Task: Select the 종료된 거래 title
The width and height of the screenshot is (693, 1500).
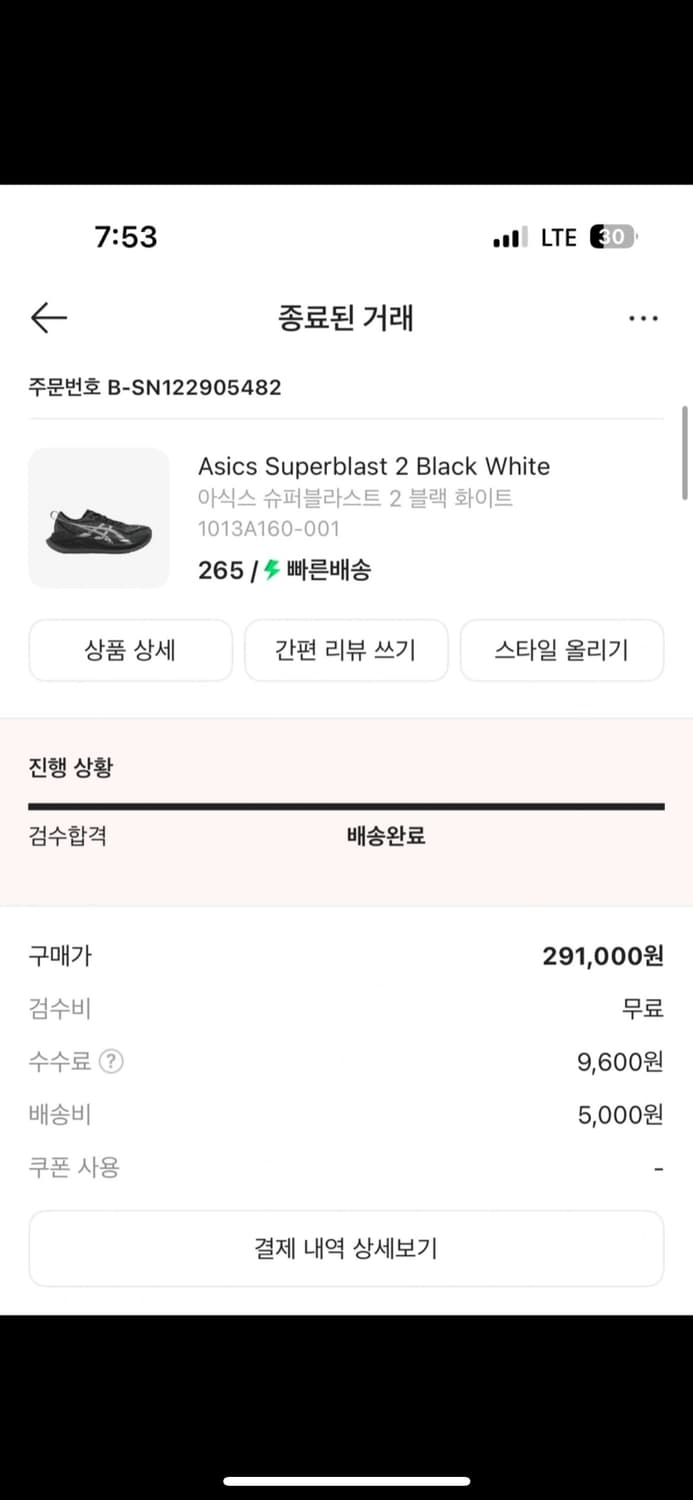Action: coord(346,317)
